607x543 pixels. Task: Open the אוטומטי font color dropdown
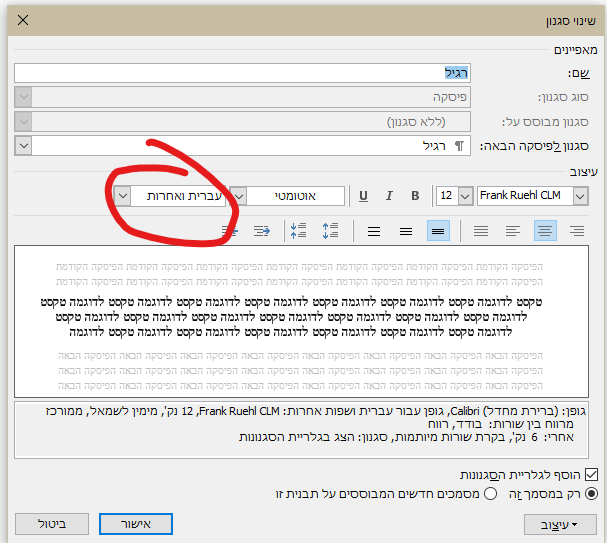(239, 196)
